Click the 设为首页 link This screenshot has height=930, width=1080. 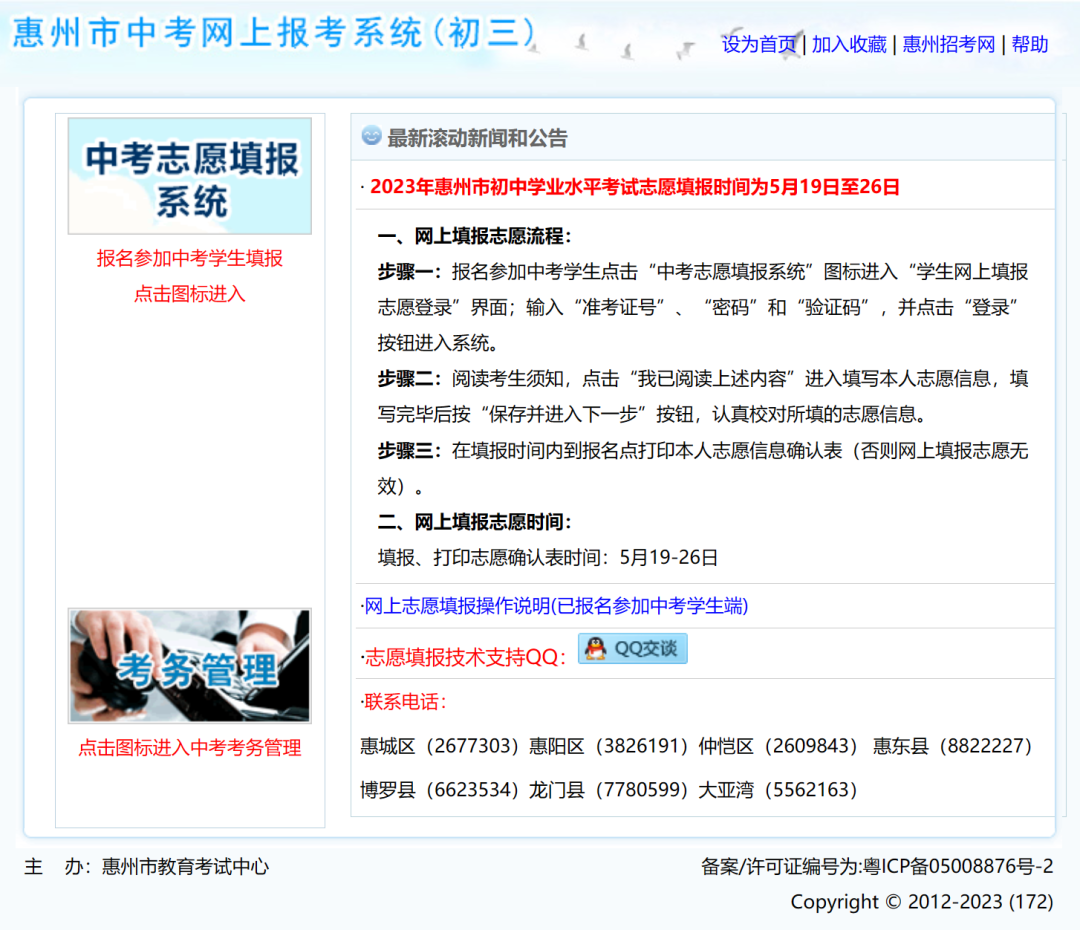[x=758, y=45]
